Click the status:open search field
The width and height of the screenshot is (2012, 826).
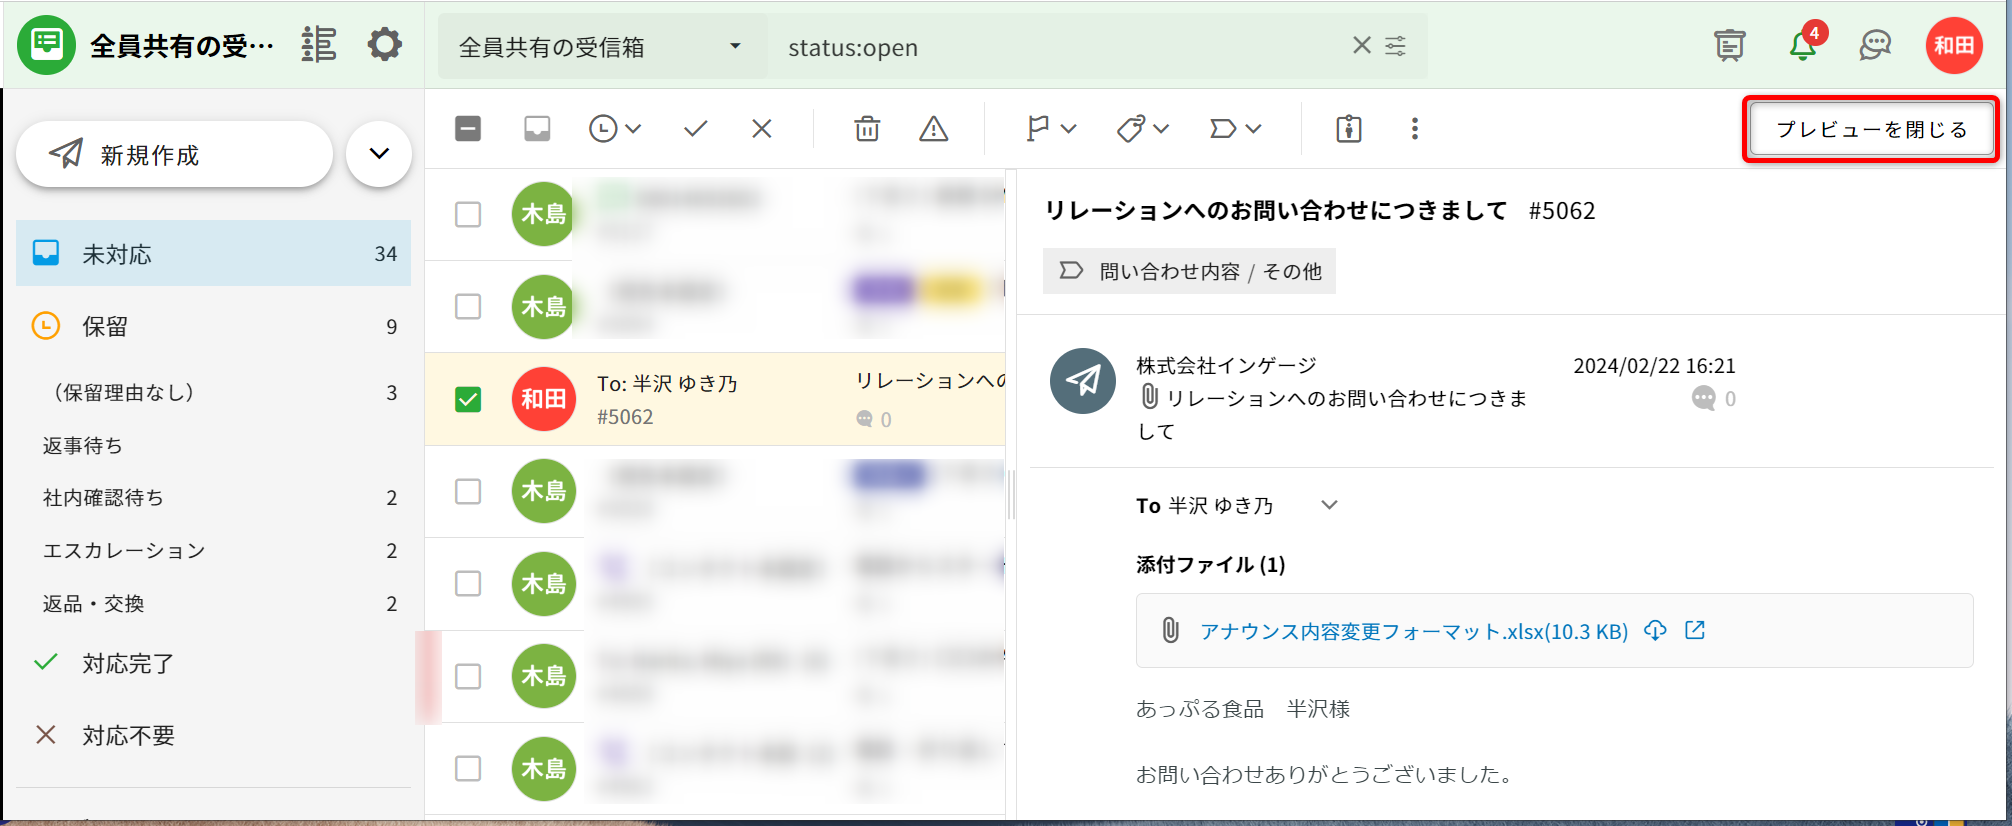(x=1060, y=47)
